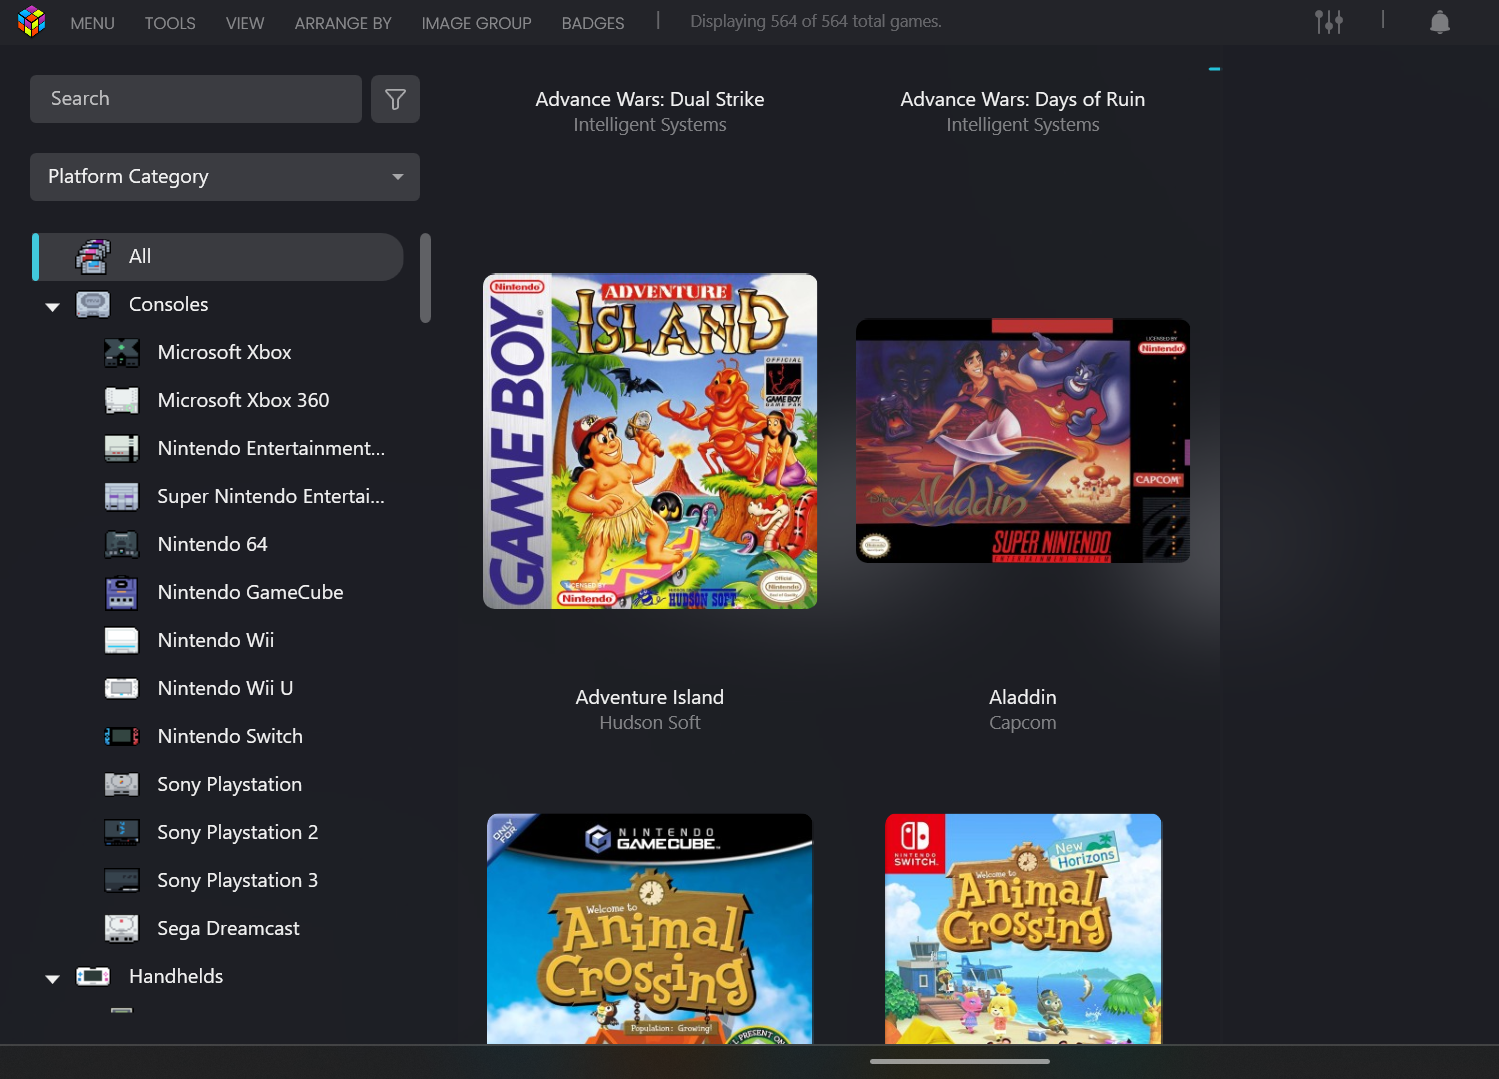This screenshot has height=1079, width=1499.
Task: Select Nintendo 64 platform label
Action: point(213,544)
